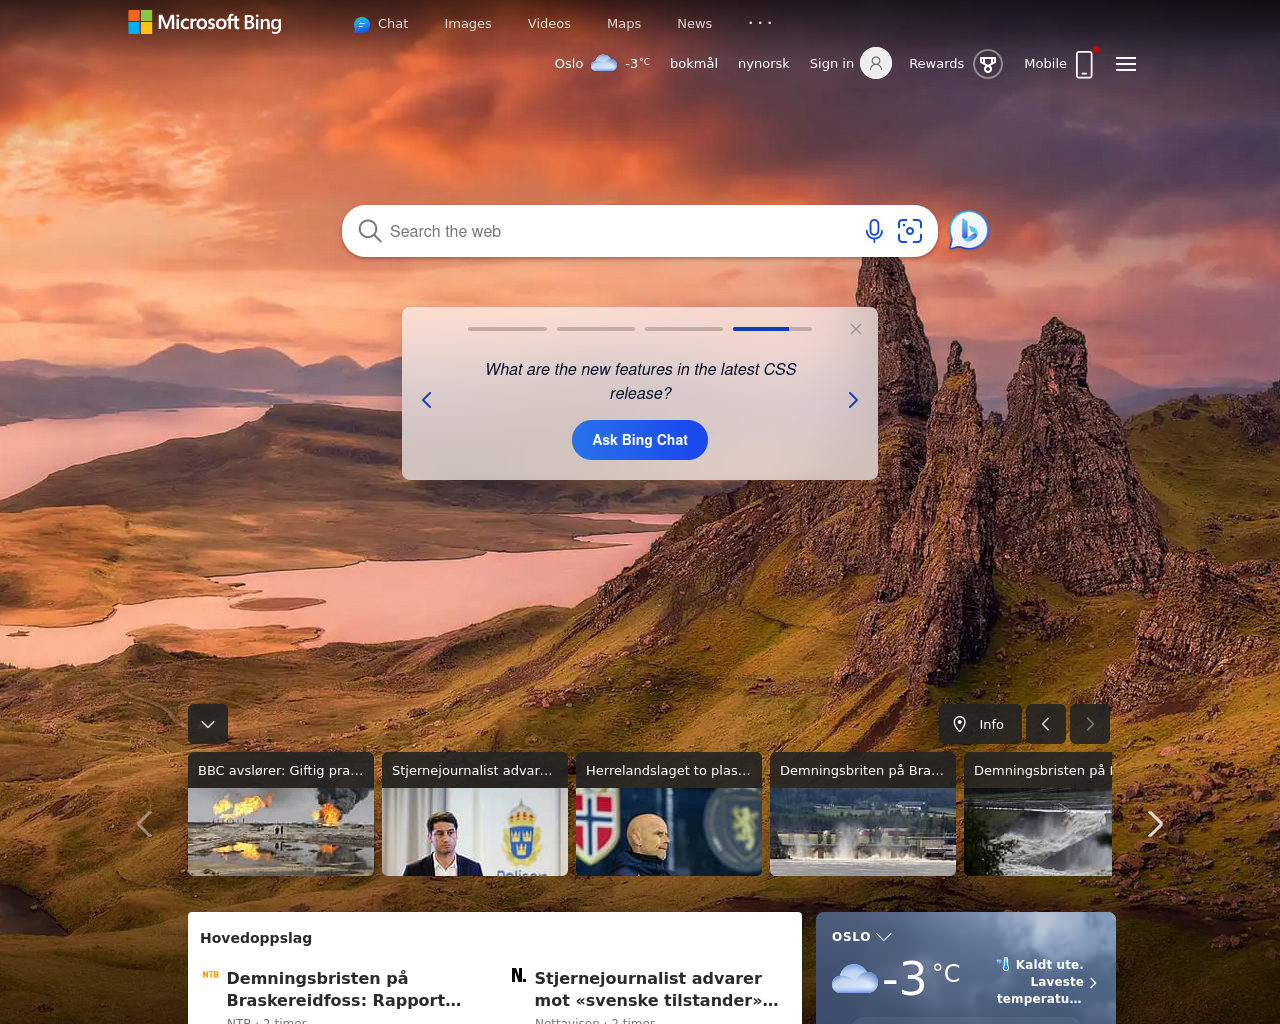
Task: Open the Kaldt ute weather alert
Action: 1047,981
